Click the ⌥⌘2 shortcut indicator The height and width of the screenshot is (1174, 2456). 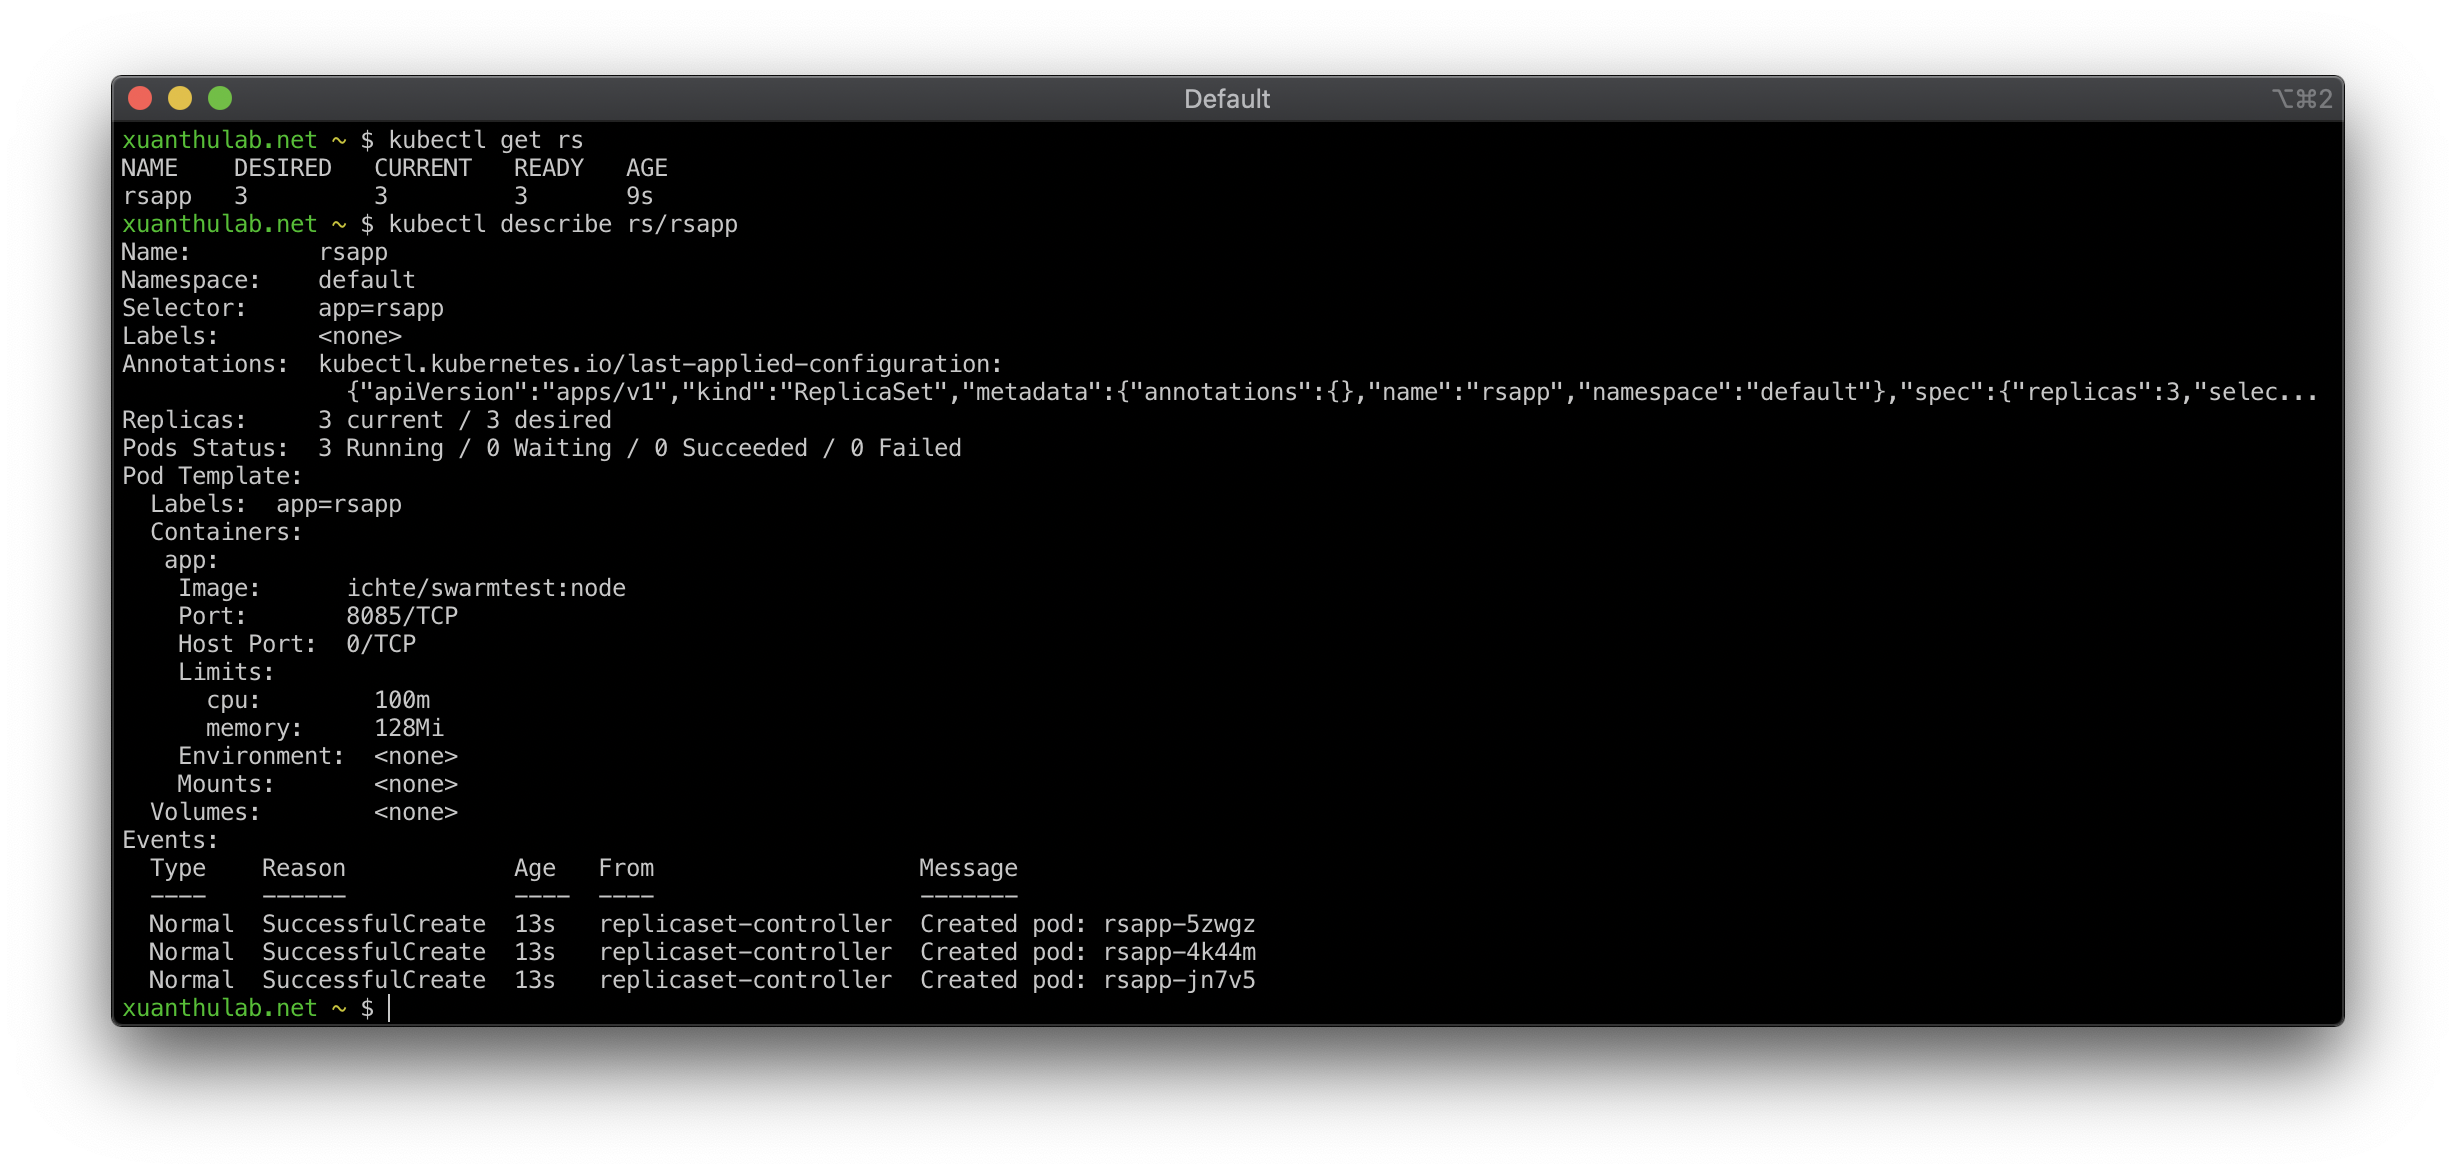tap(2301, 99)
